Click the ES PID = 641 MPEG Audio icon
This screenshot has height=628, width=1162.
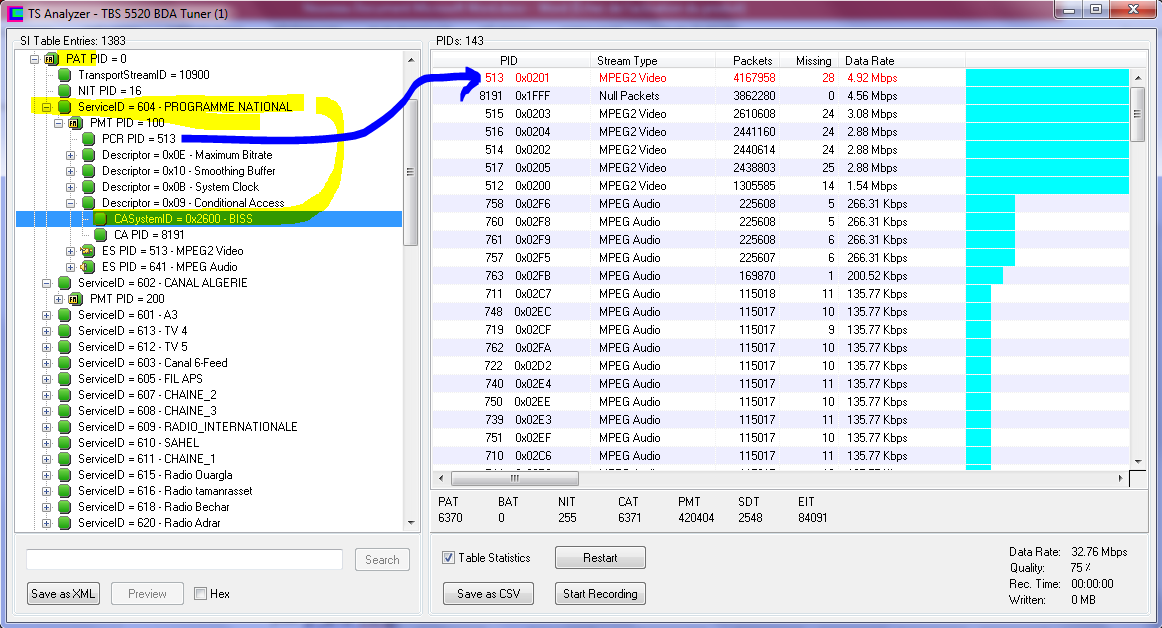(87, 267)
